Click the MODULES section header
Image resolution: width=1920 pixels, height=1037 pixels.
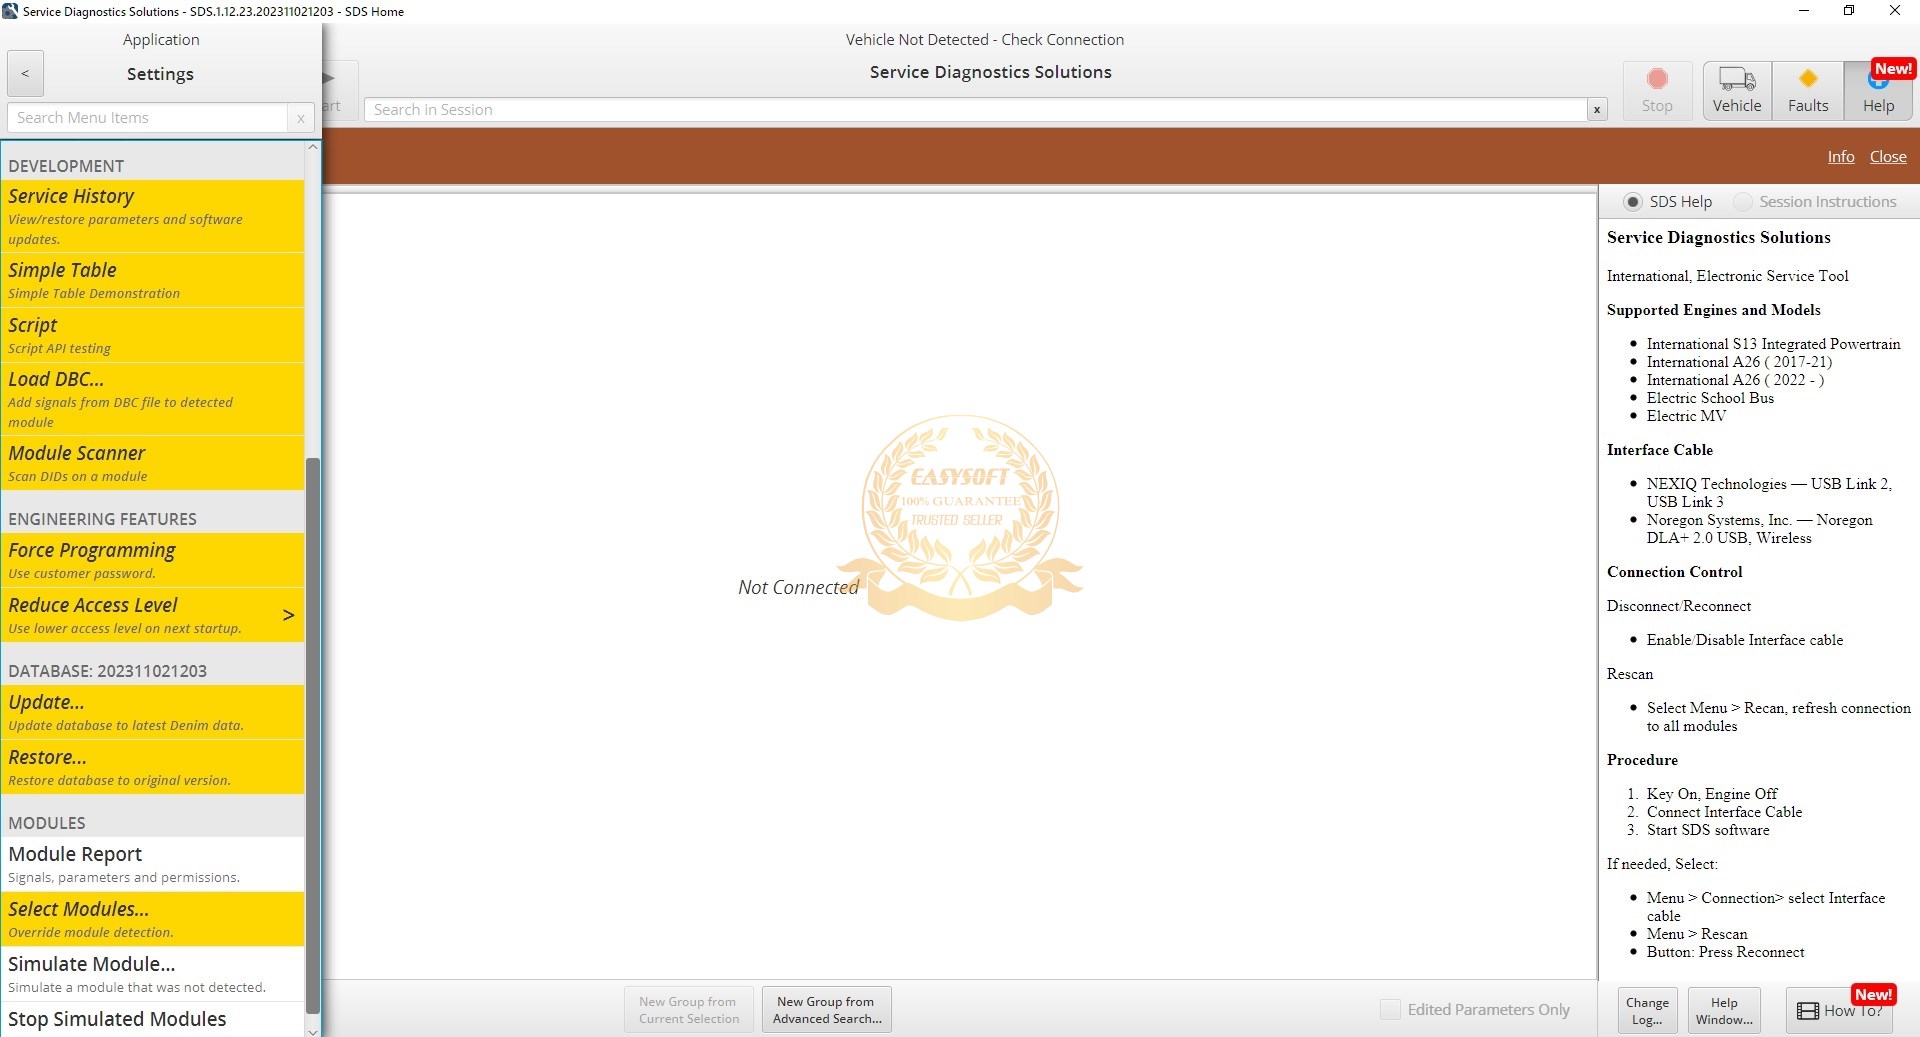[x=47, y=823]
